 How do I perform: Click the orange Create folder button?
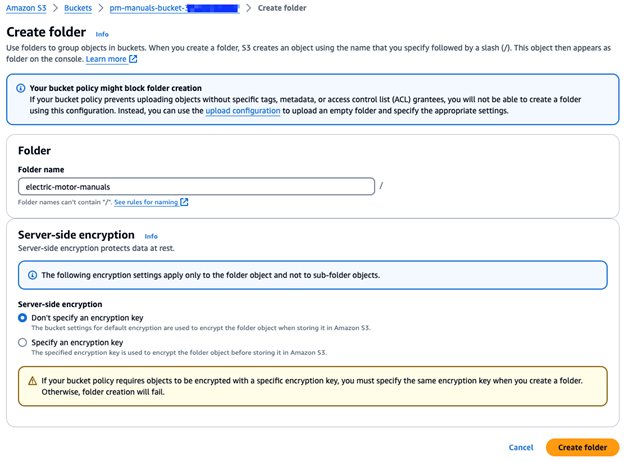582,447
